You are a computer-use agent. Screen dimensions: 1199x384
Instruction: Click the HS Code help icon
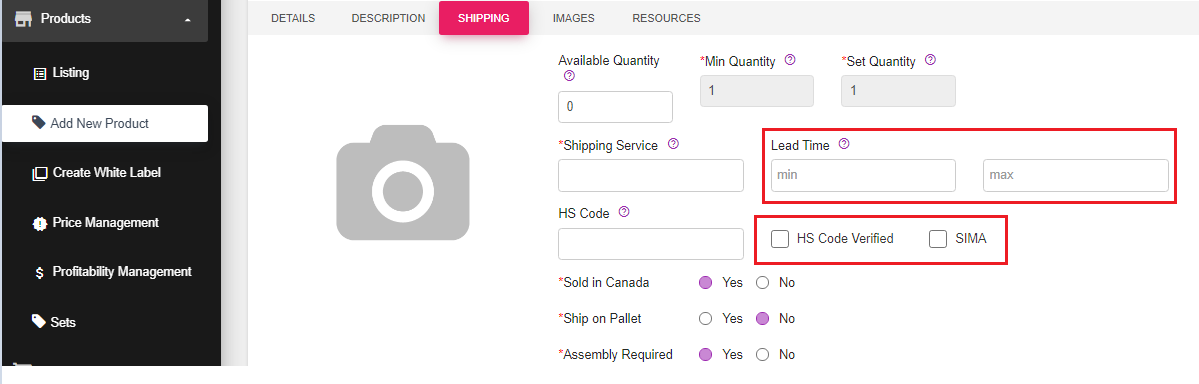(624, 212)
